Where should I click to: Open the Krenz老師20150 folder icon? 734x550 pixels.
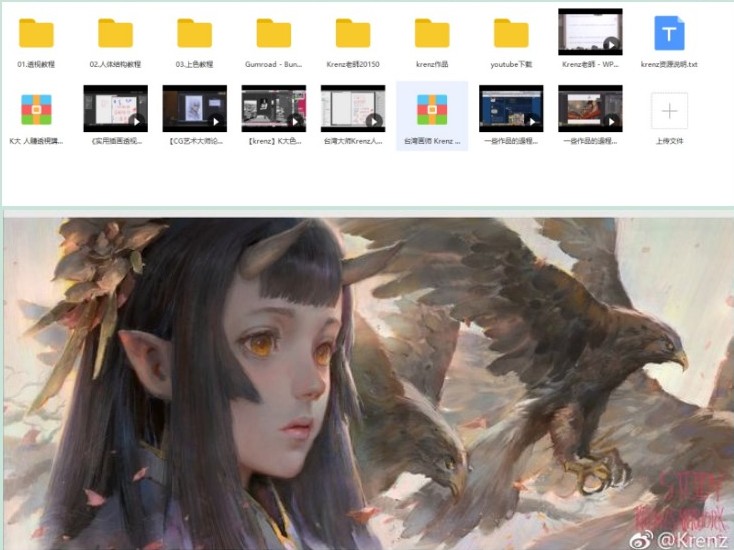pos(352,33)
